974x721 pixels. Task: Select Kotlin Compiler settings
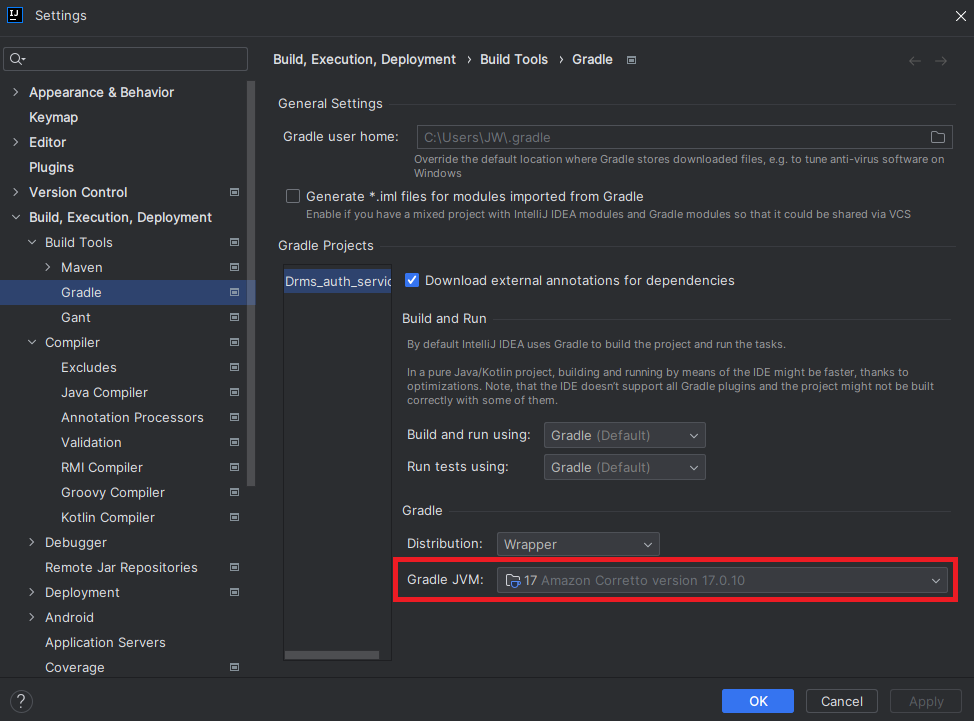tap(107, 517)
